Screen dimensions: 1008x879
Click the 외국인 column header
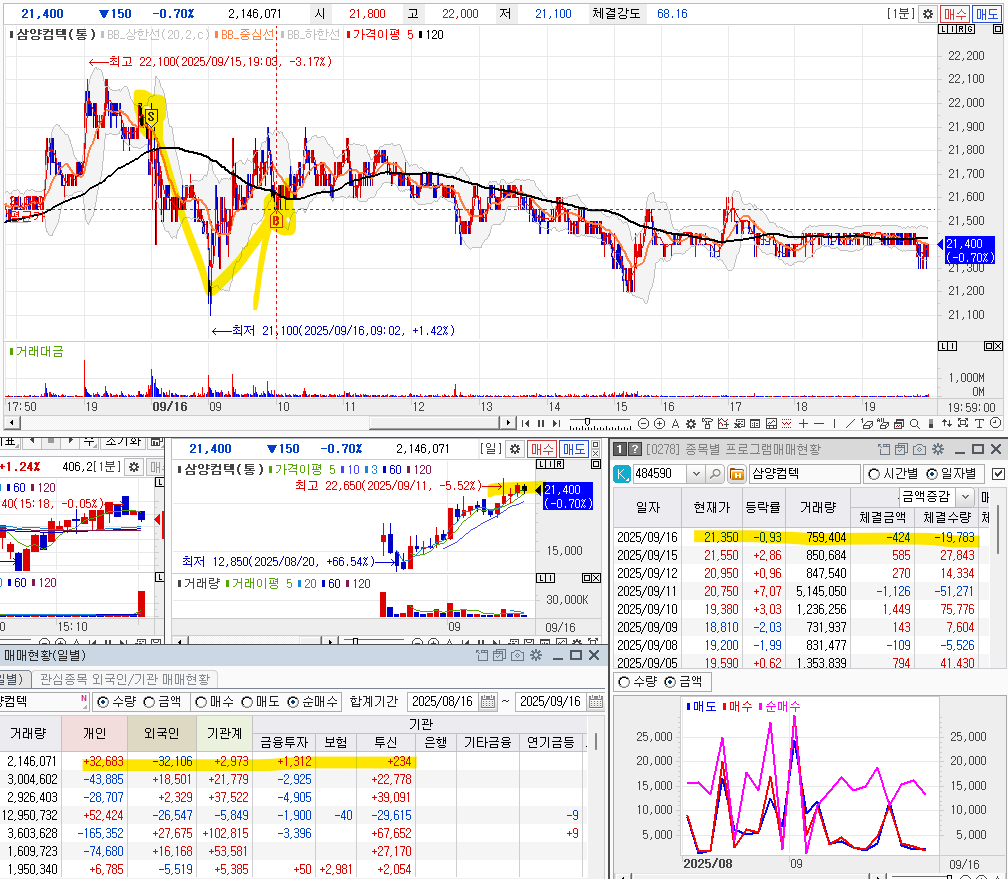[161, 733]
